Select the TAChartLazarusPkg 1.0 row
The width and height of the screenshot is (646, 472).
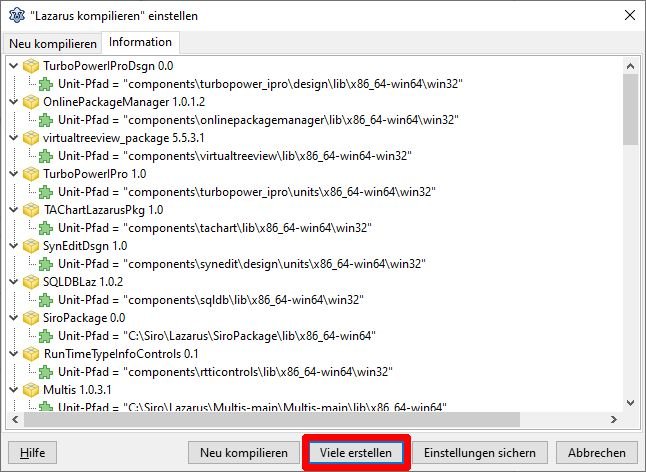(x=103, y=210)
